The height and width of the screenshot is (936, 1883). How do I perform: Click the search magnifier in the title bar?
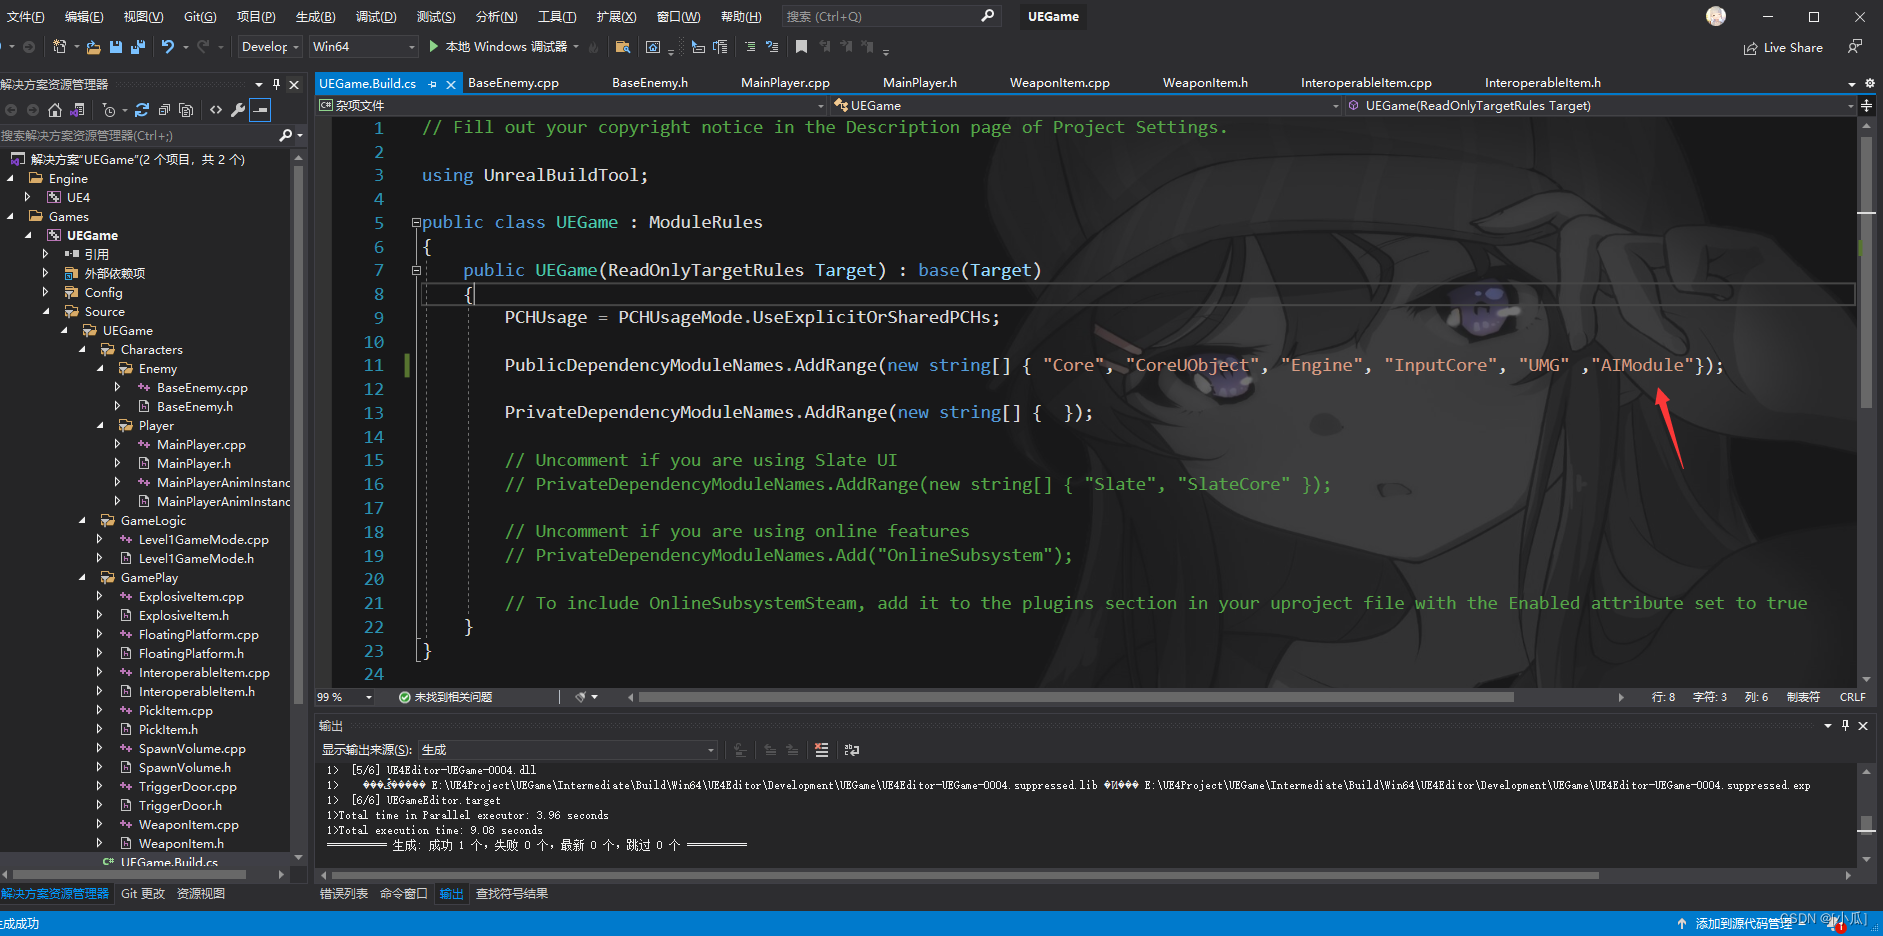(x=988, y=16)
